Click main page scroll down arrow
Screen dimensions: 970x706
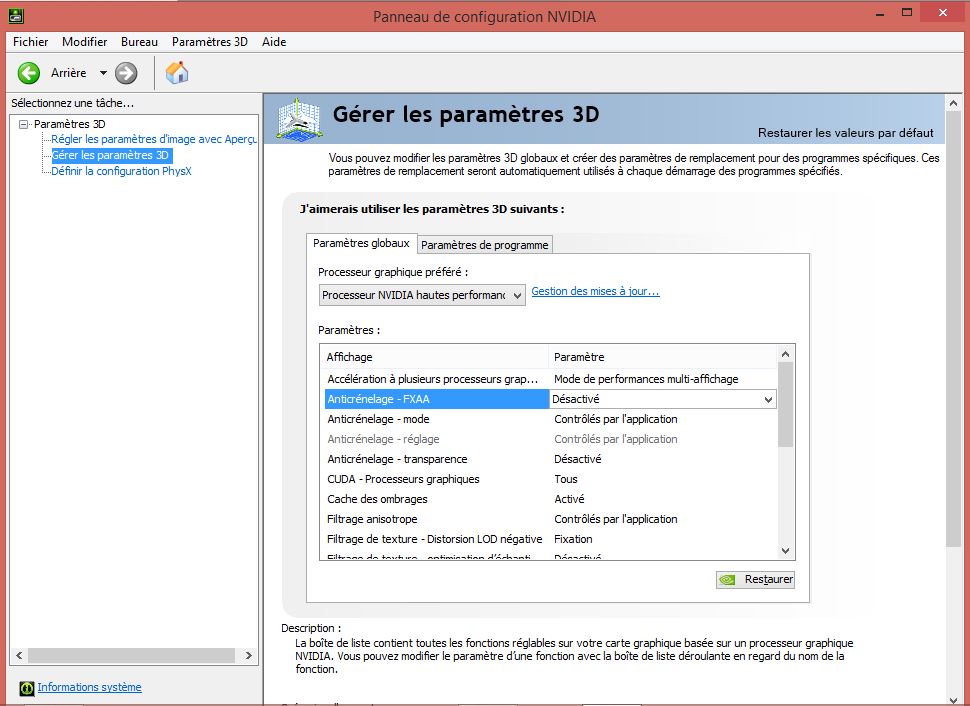tap(953, 699)
